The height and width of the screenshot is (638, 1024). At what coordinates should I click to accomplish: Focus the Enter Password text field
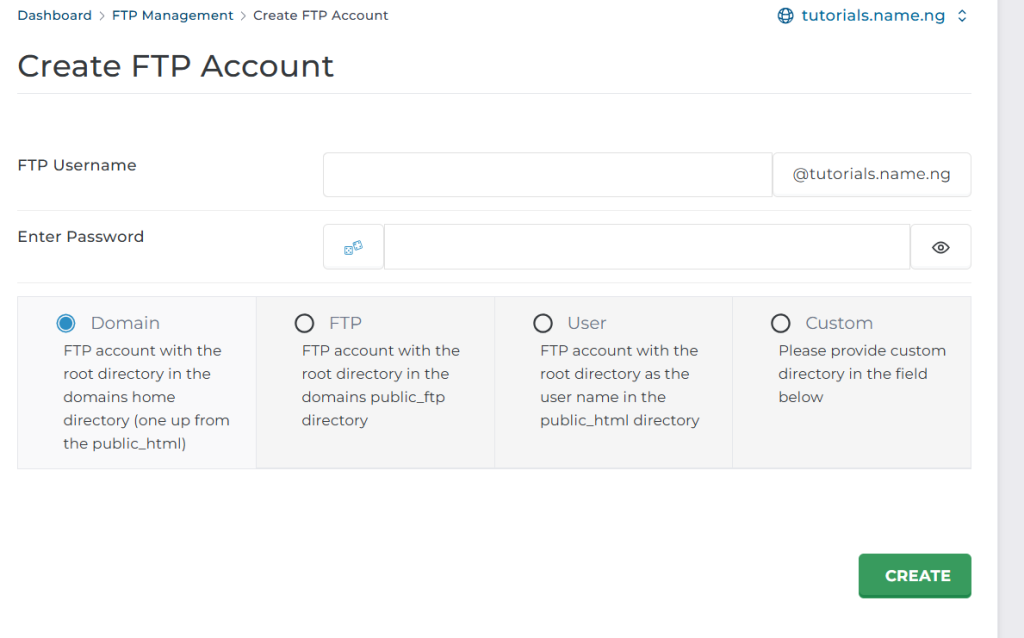point(646,247)
